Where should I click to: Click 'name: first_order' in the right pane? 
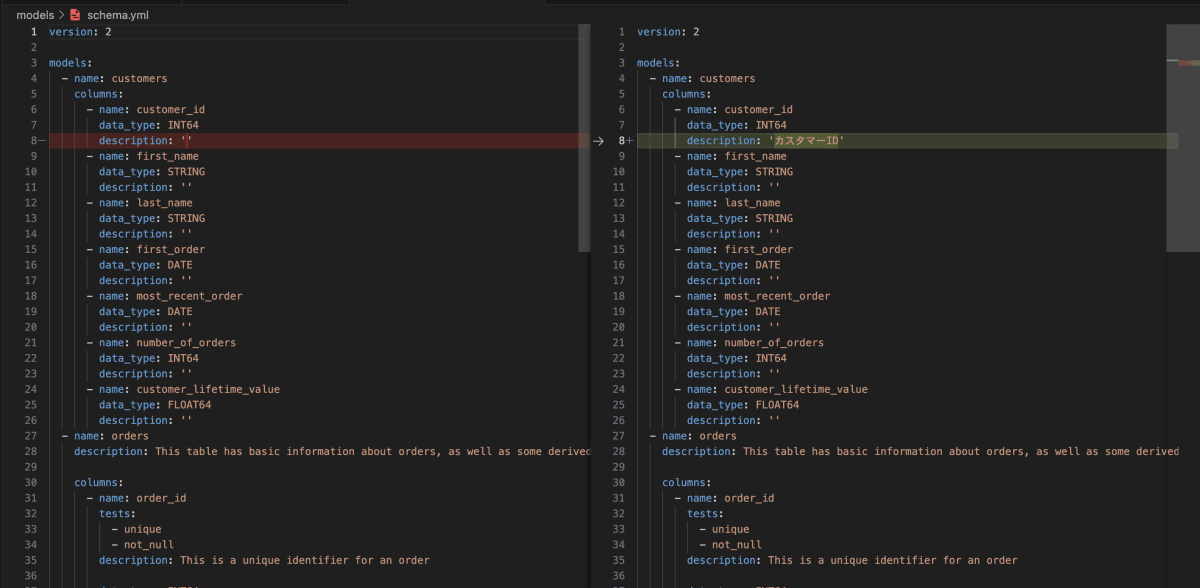[x=739, y=249]
